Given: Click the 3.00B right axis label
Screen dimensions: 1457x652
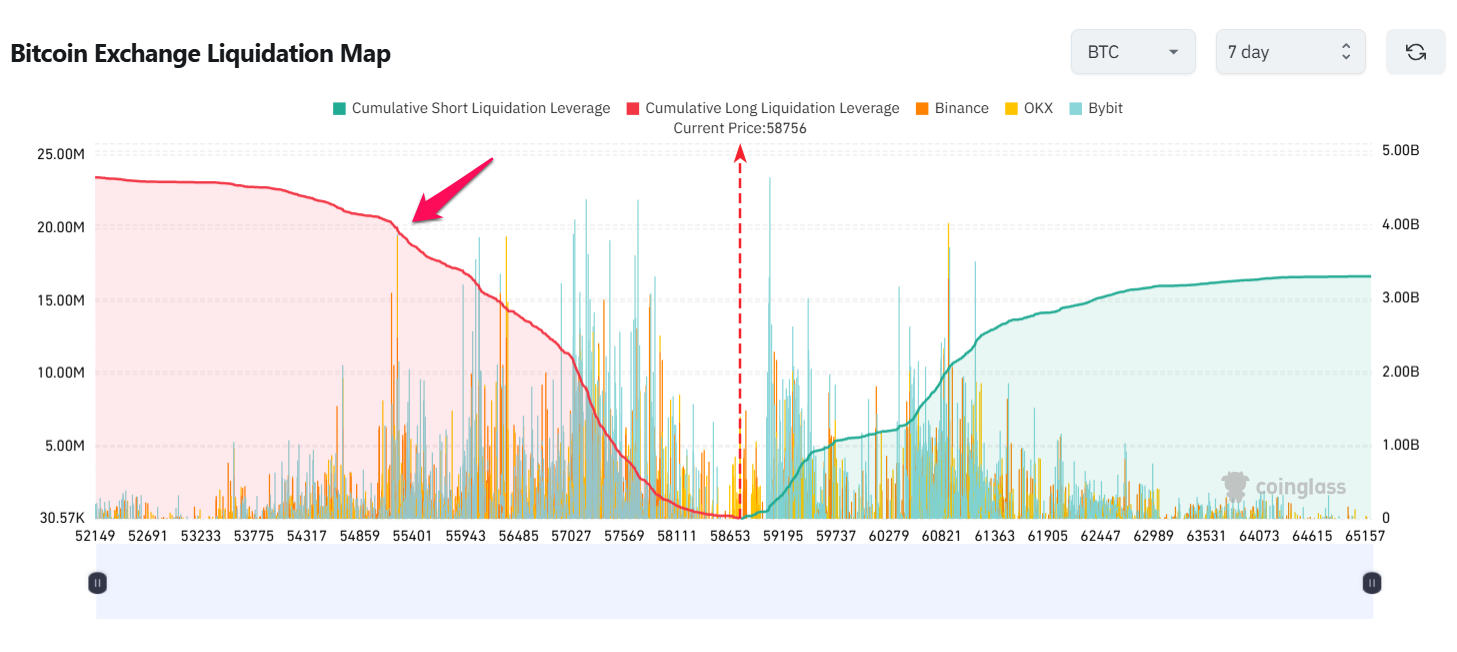Looking at the screenshot, I should point(1401,298).
